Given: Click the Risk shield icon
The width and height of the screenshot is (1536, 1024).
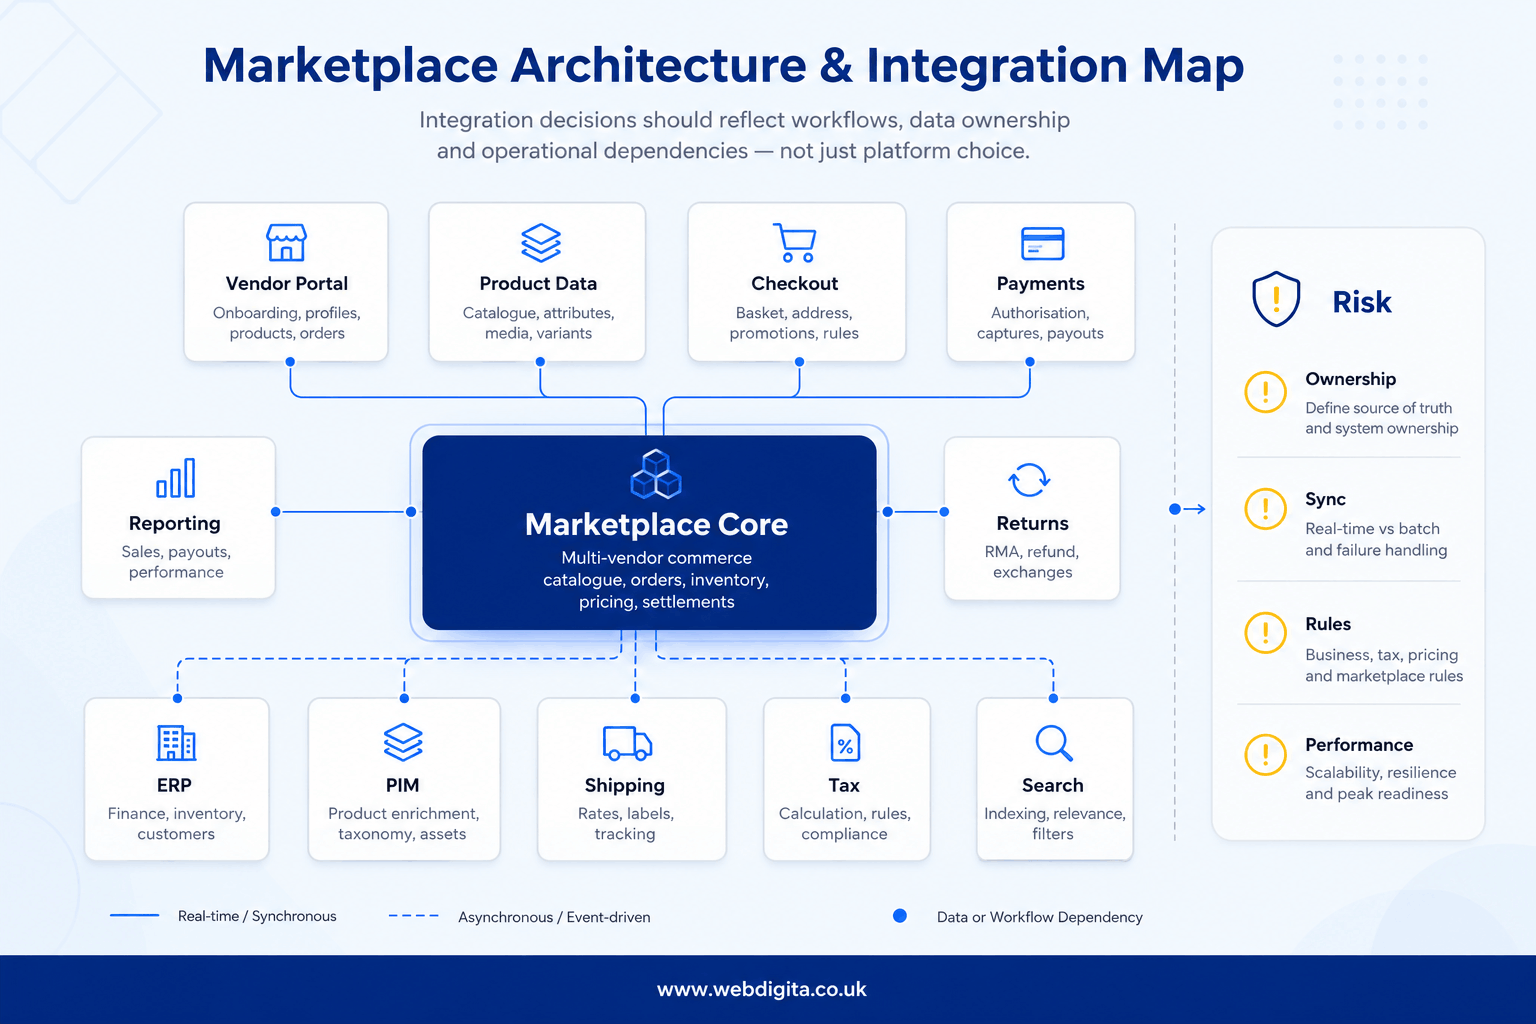Looking at the screenshot, I should (x=1276, y=299).
